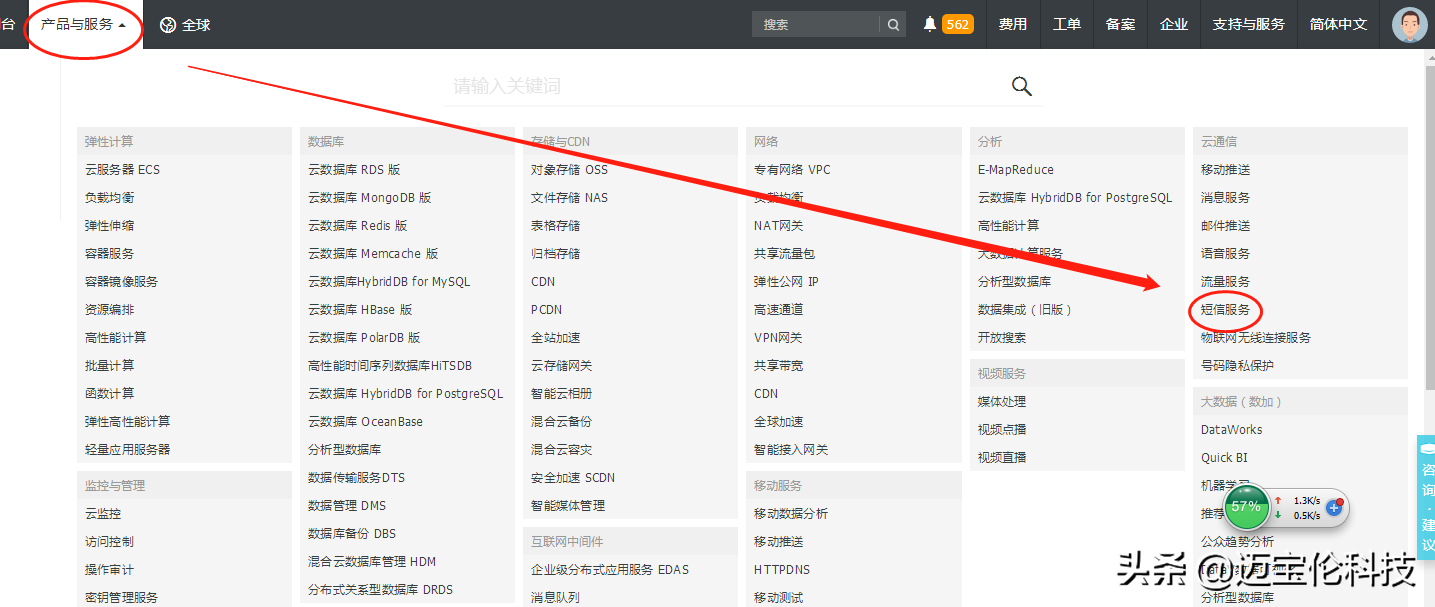Click the large magnifier icon beside keyword field
Image resolution: width=1435 pixels, height=607 pixels.
coord(1022,86)
